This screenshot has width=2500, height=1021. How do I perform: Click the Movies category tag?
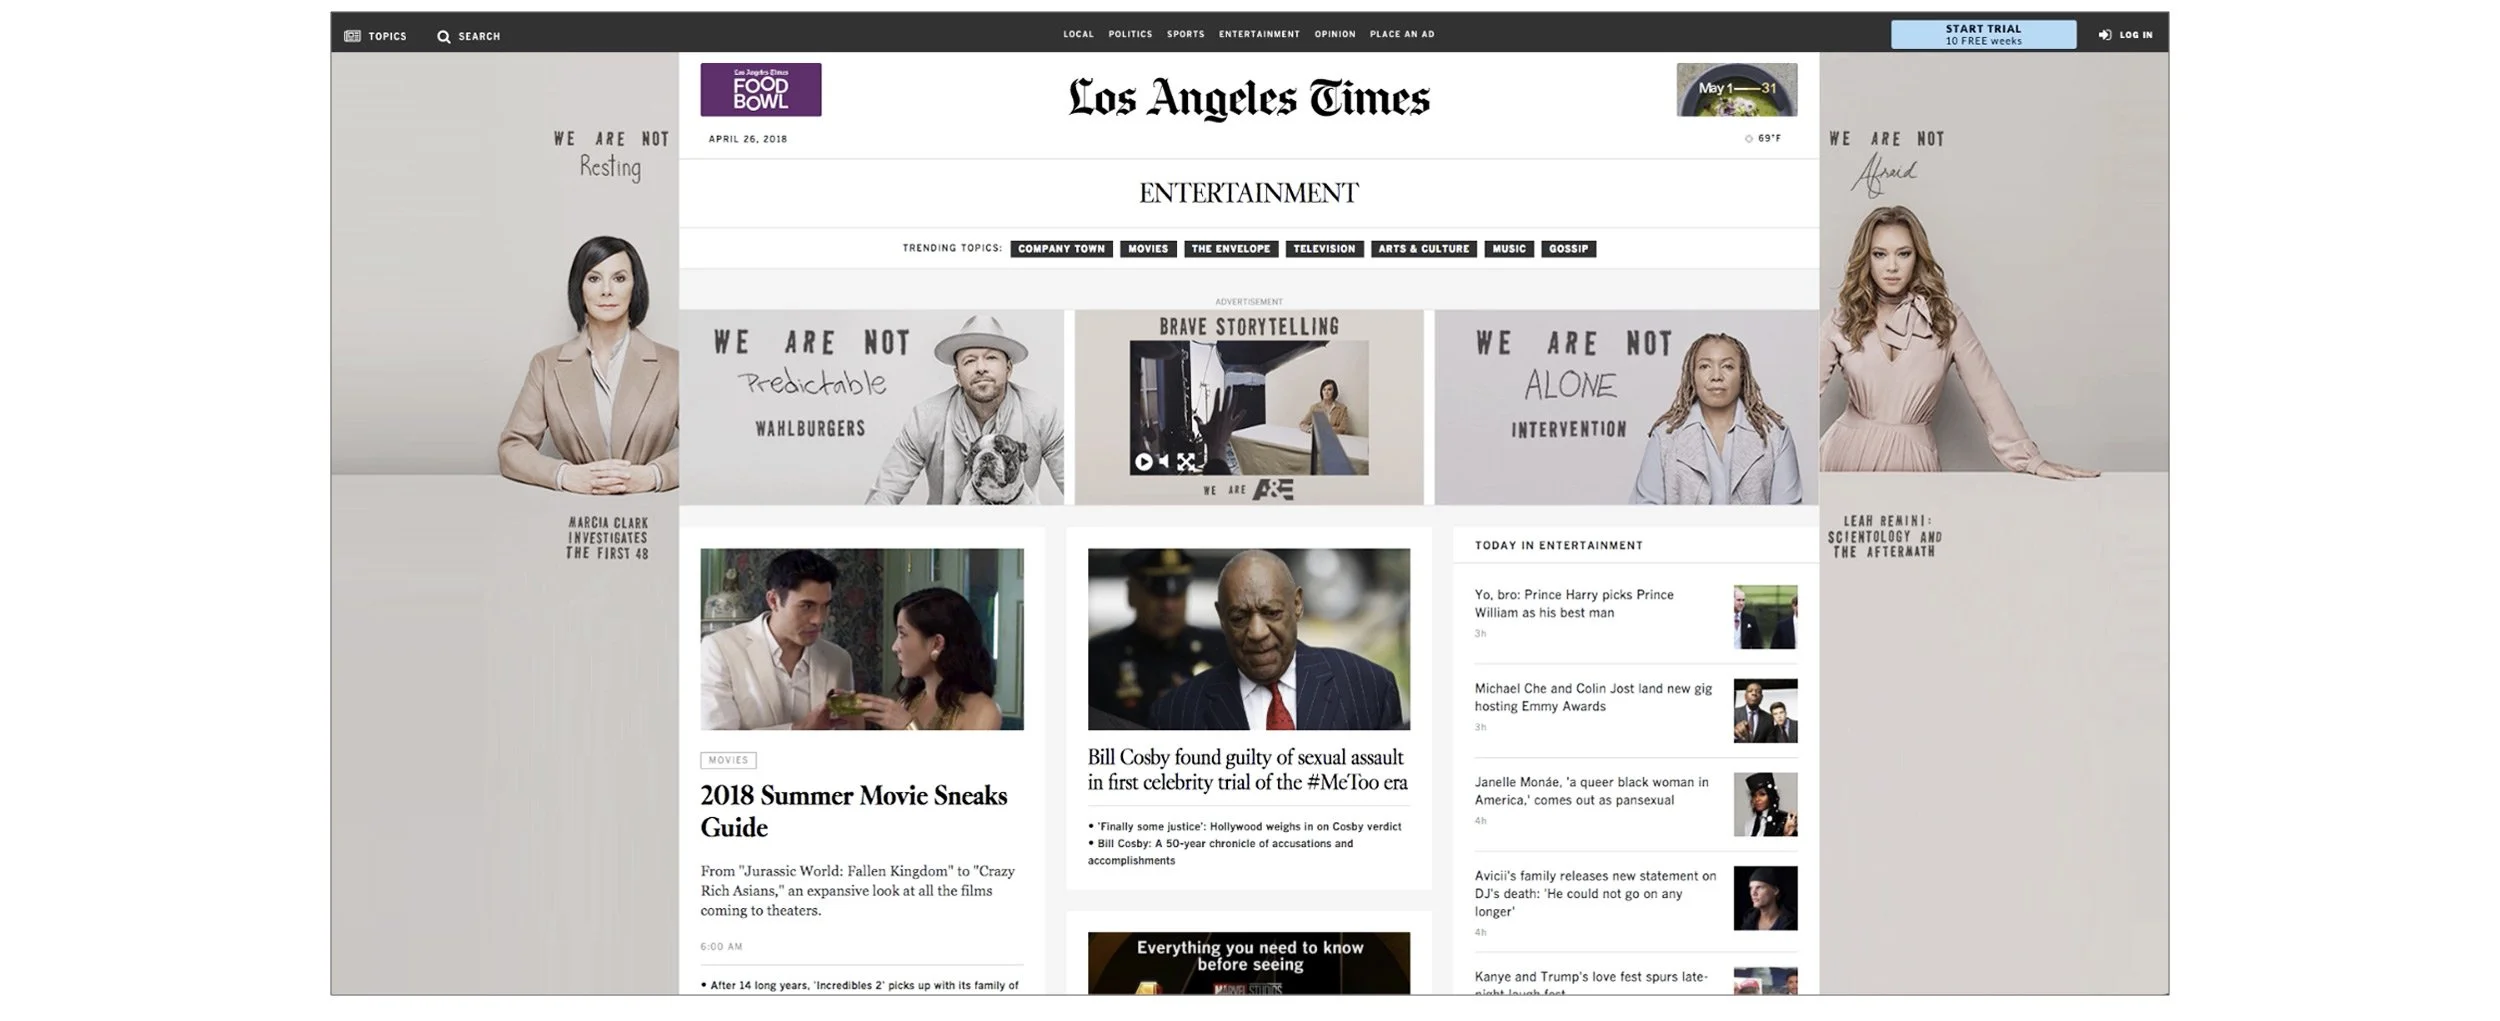pyautogui.click(x=728, y=760)
